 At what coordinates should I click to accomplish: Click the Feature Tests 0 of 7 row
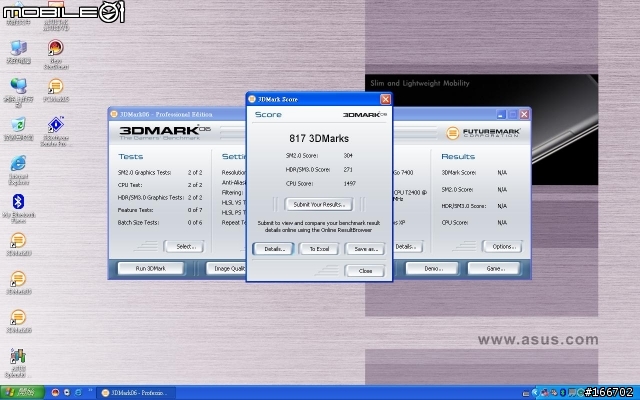160,210
